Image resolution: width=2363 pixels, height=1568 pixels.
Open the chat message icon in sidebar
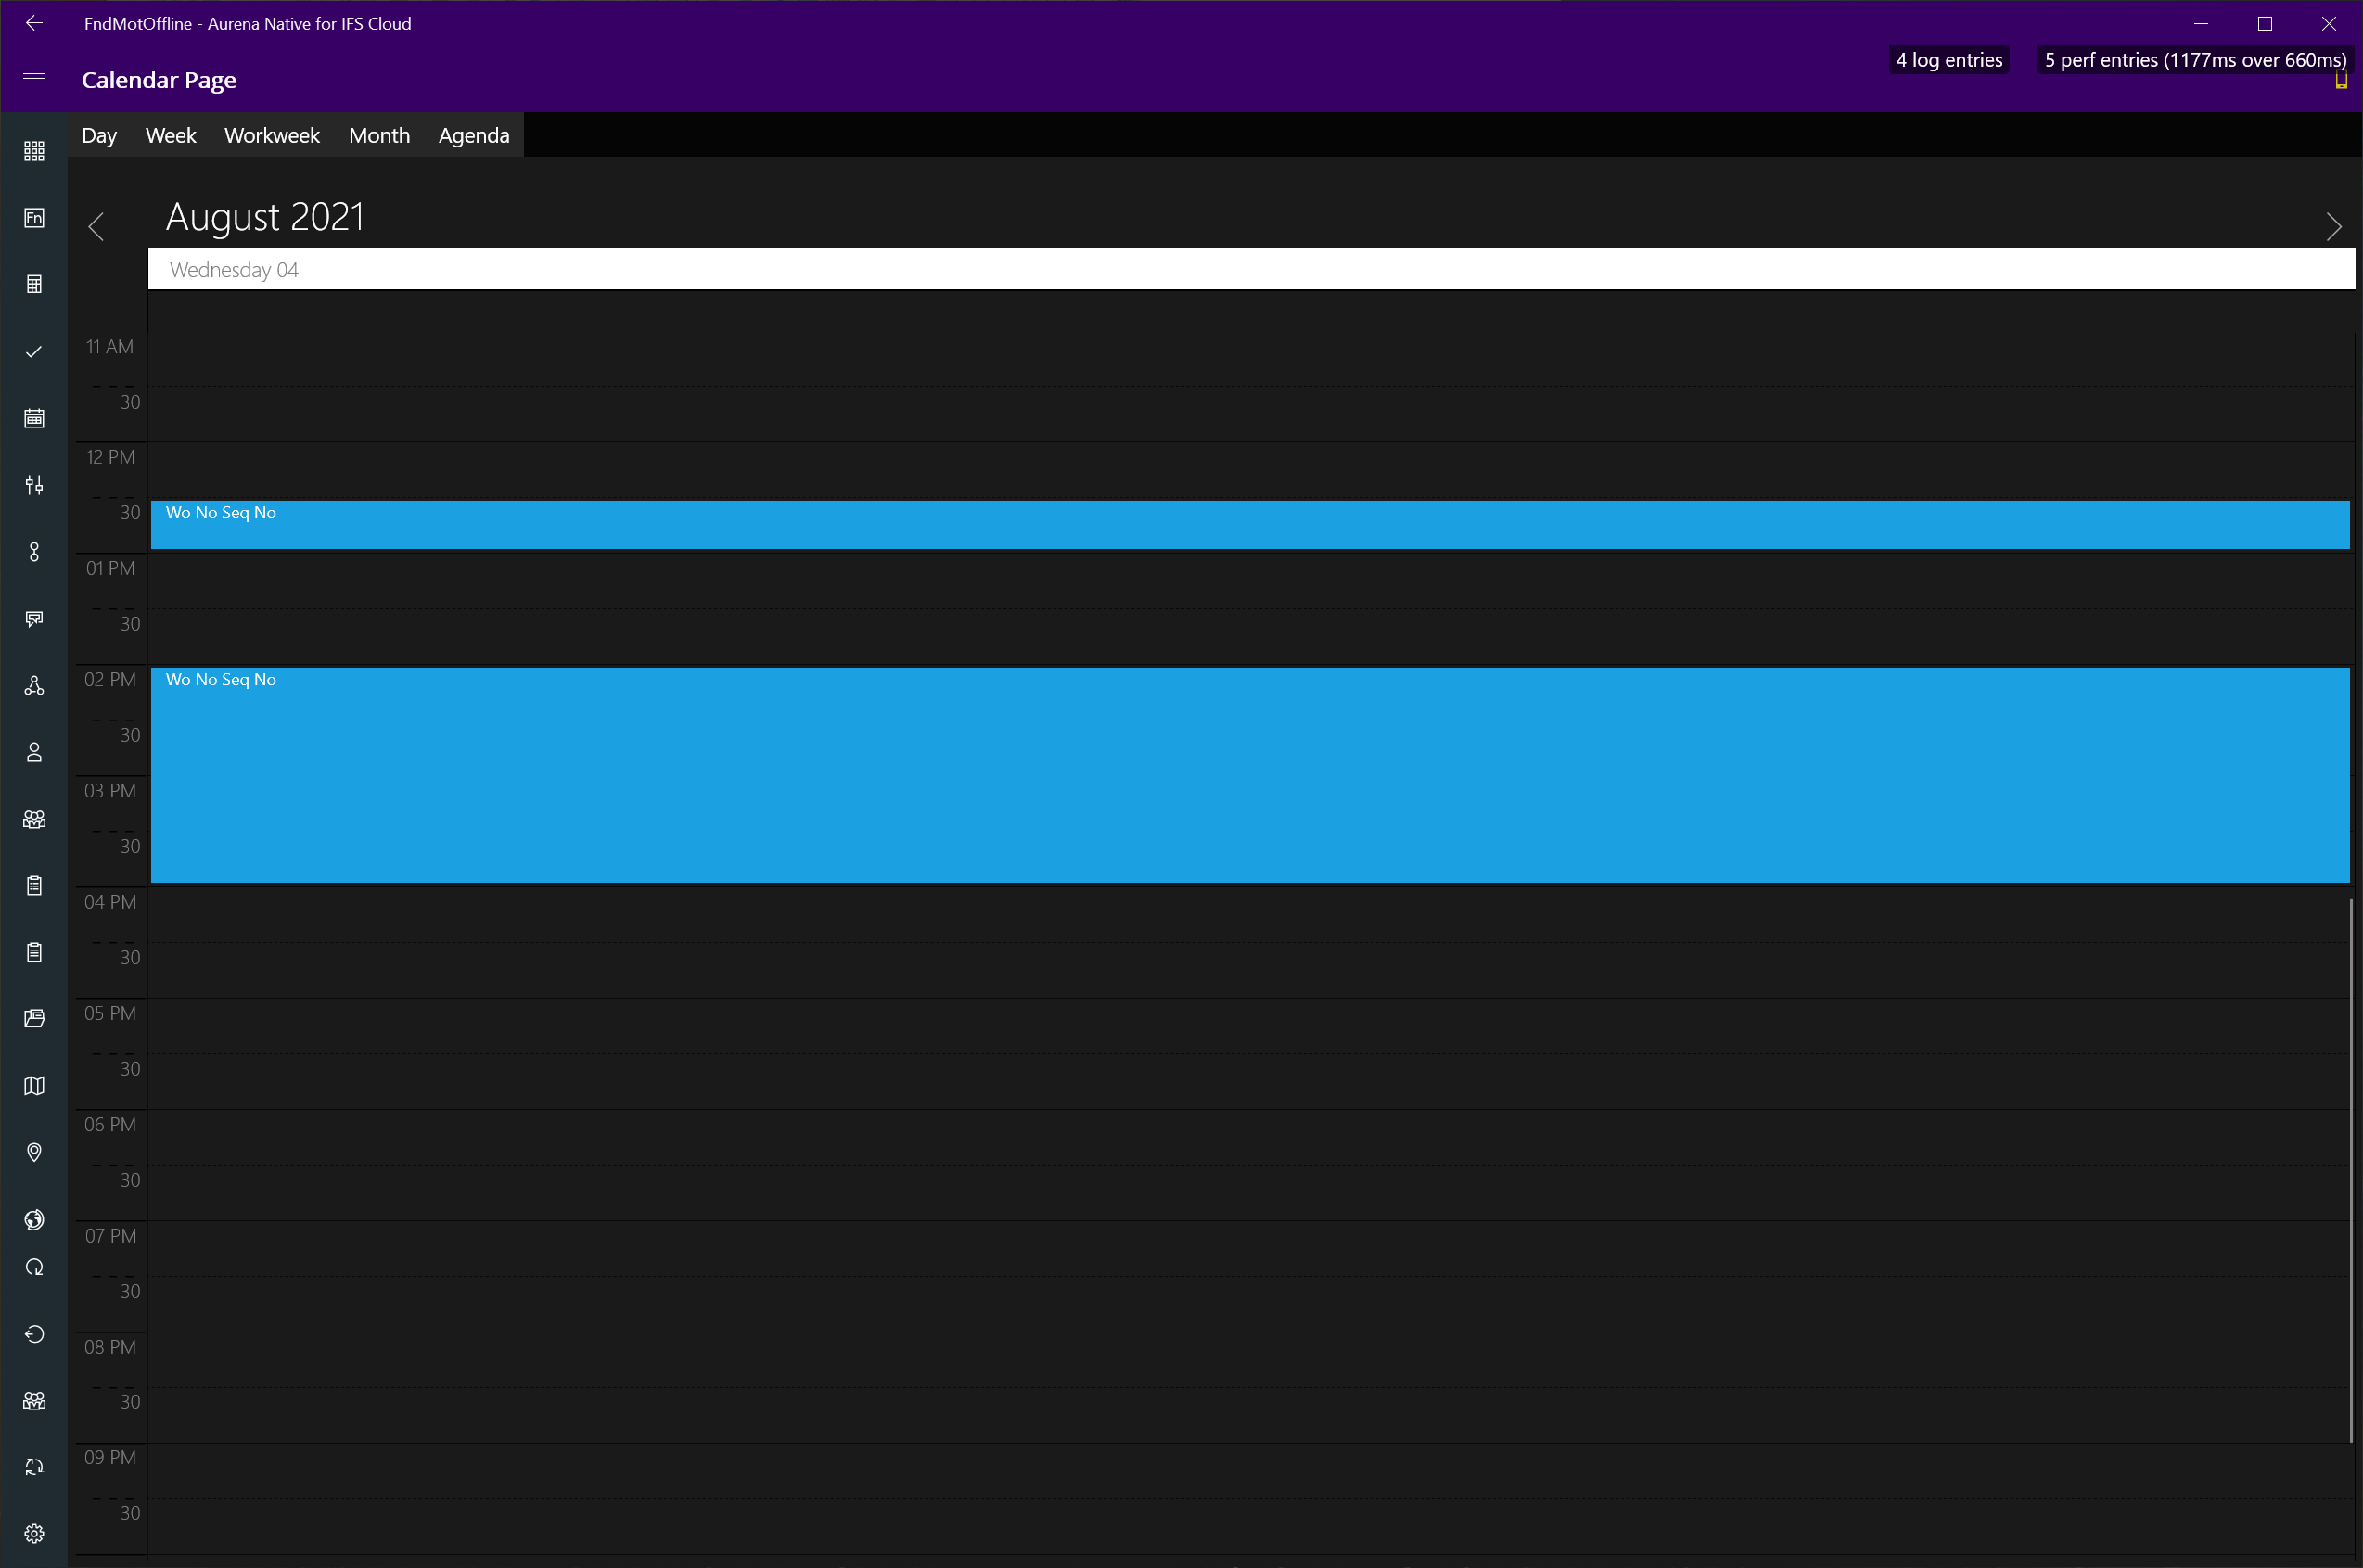click(34, 618)
